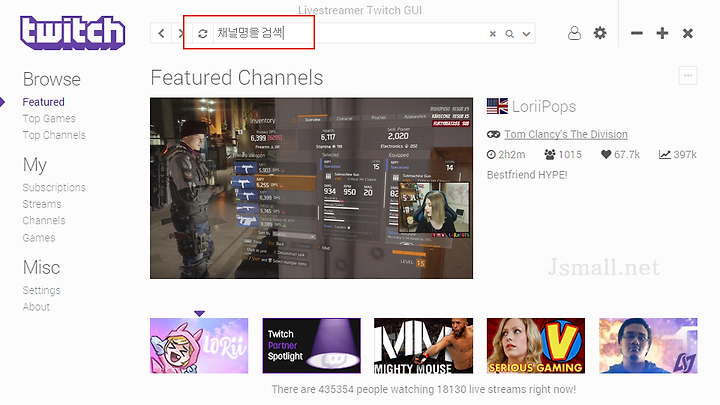Select the Mighty Mouse thumbnail

click(423, 346)
